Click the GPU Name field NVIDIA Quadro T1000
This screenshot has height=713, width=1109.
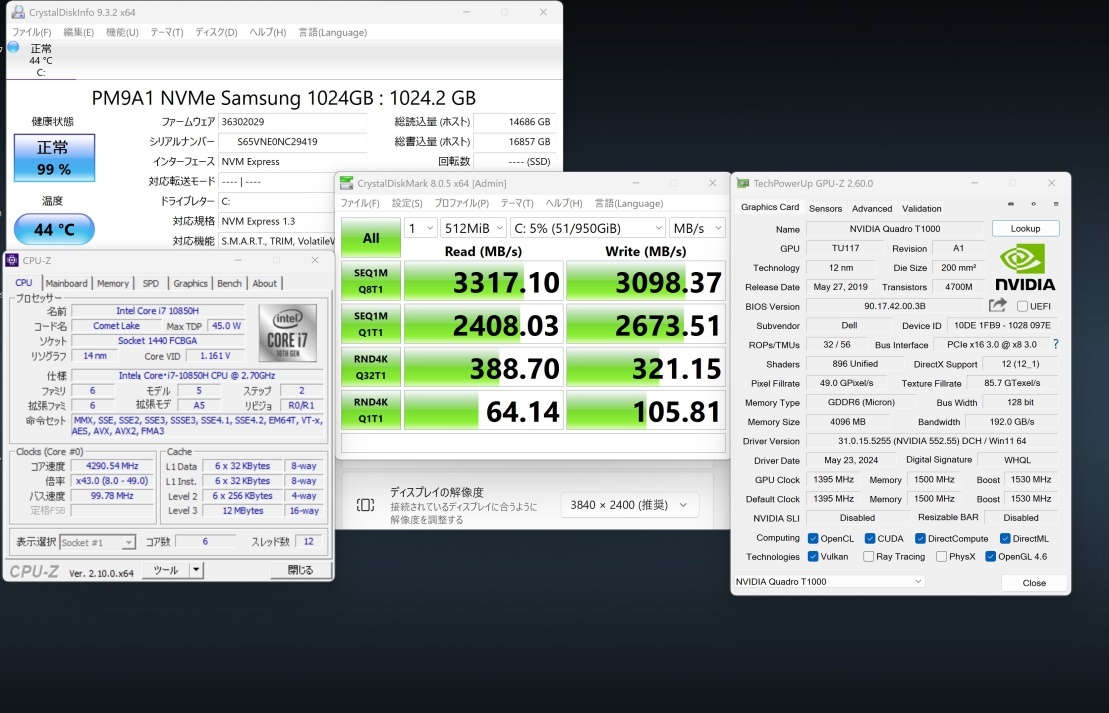(x=895, y=228)
